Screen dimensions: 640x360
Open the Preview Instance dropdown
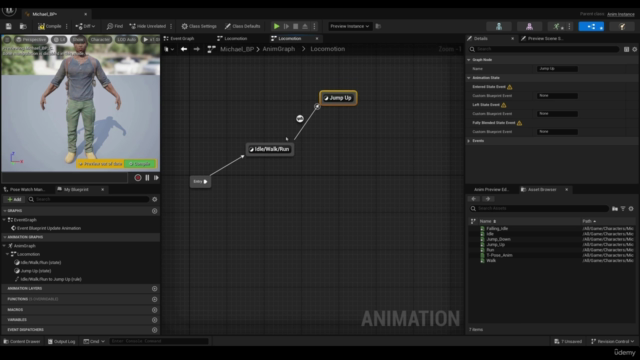point(349,26)
